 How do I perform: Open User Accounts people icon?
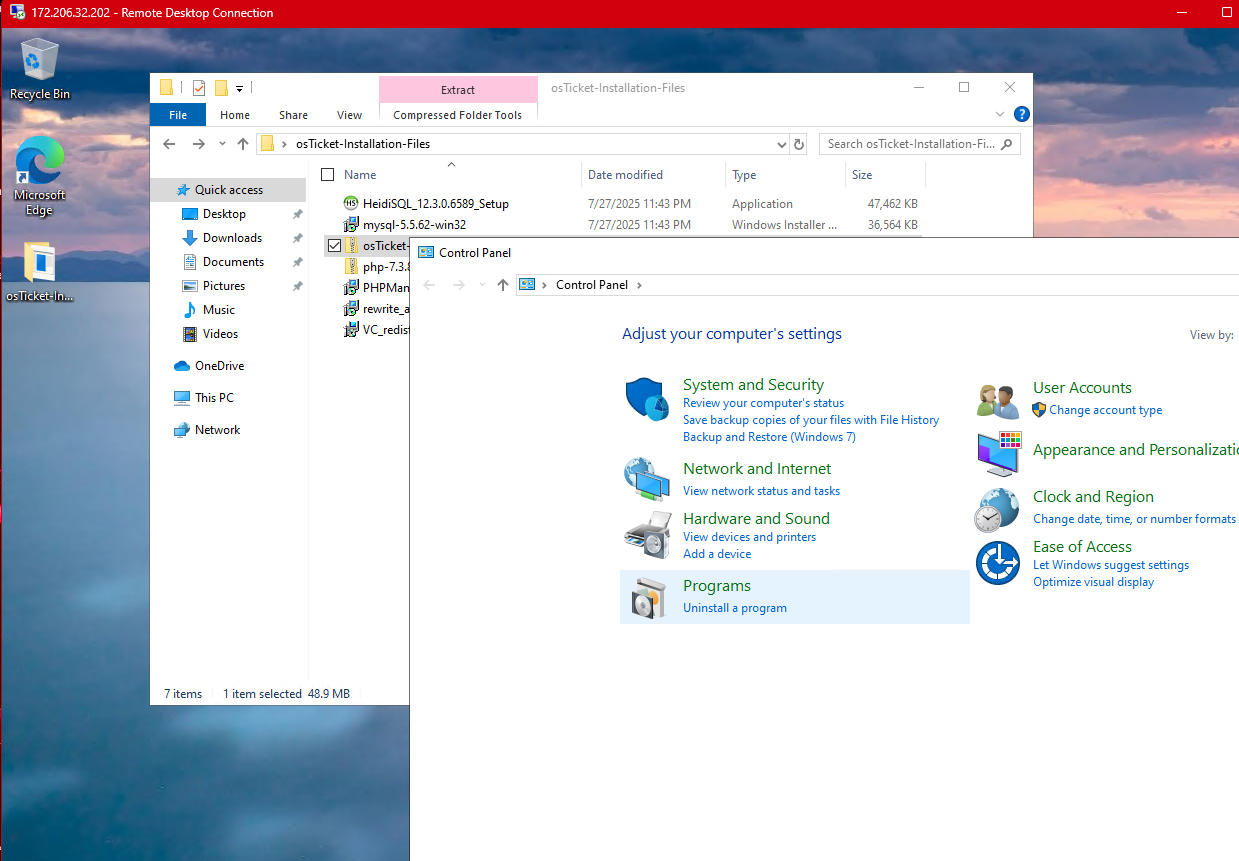pyautogui.click(x=998, y=400)
